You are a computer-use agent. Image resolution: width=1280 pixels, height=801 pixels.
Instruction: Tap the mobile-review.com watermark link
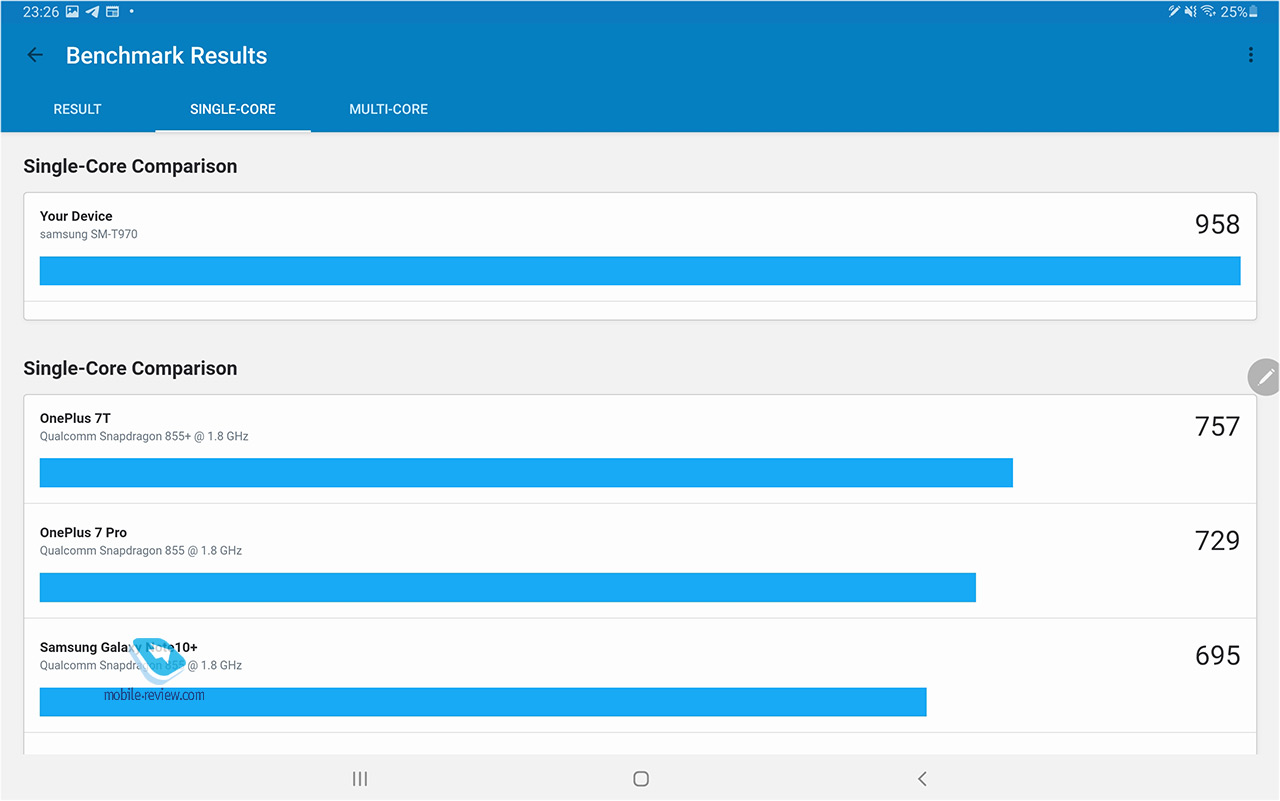click(154, 694)
